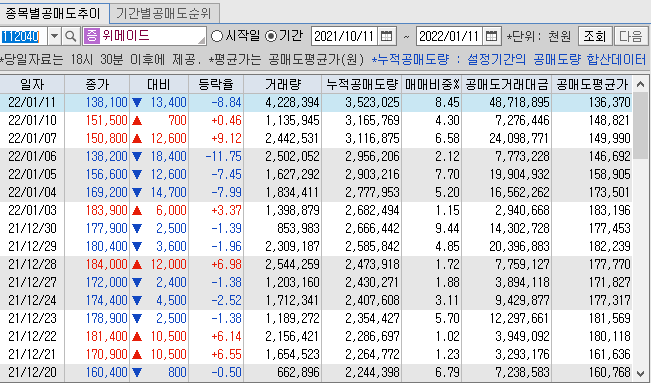Edit the end date 2022/01/11 field
The image size is (651, 383).
tap(449, 37)
